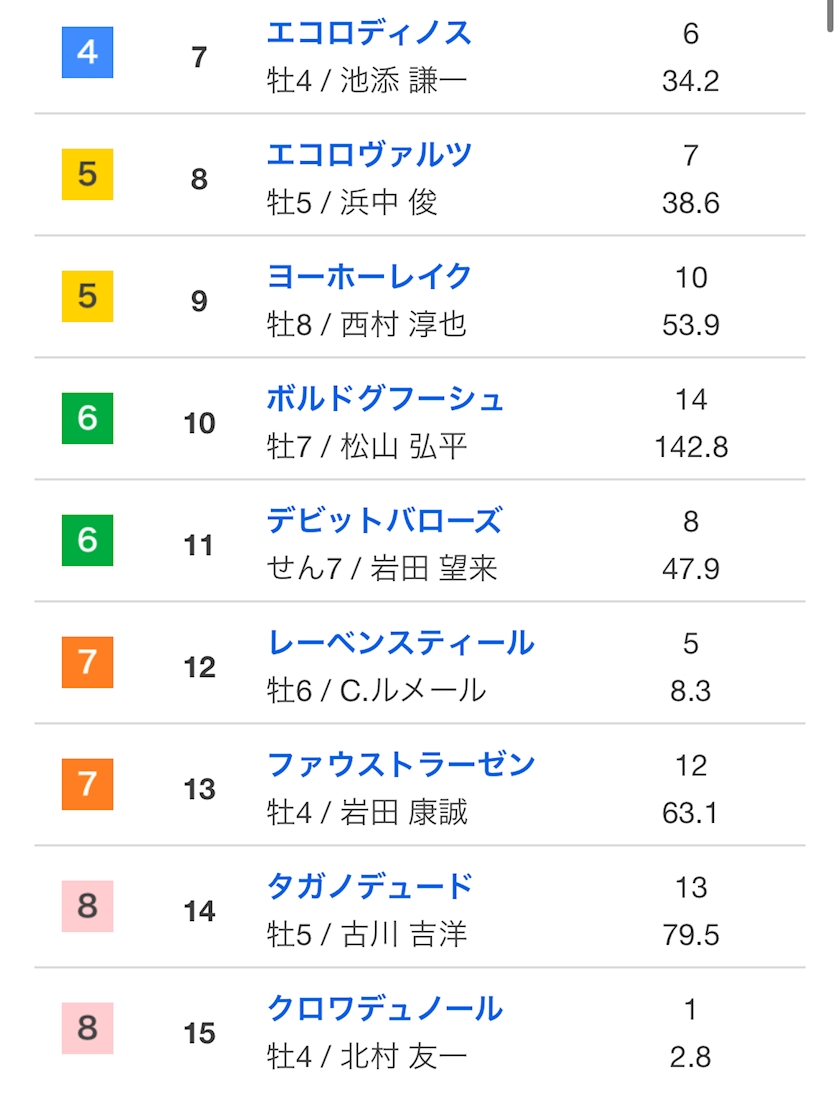Click yellow frame 5 badge beside エコロヴァルツ
This screenshot has height=1103, width=840.
click(88, 175)
